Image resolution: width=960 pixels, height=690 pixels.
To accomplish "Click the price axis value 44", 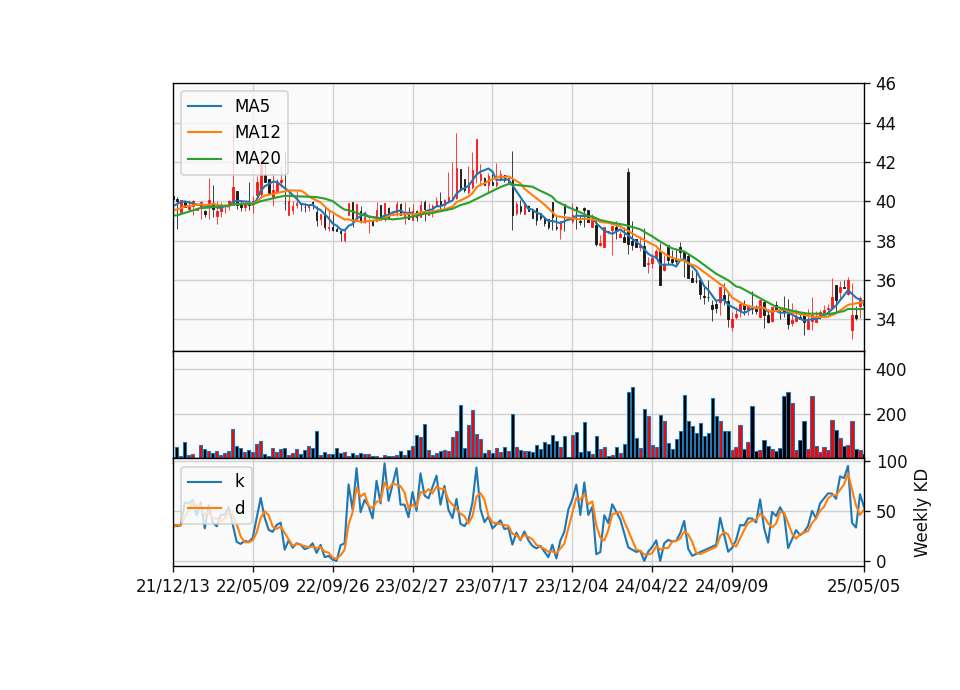I will [885, 124].
